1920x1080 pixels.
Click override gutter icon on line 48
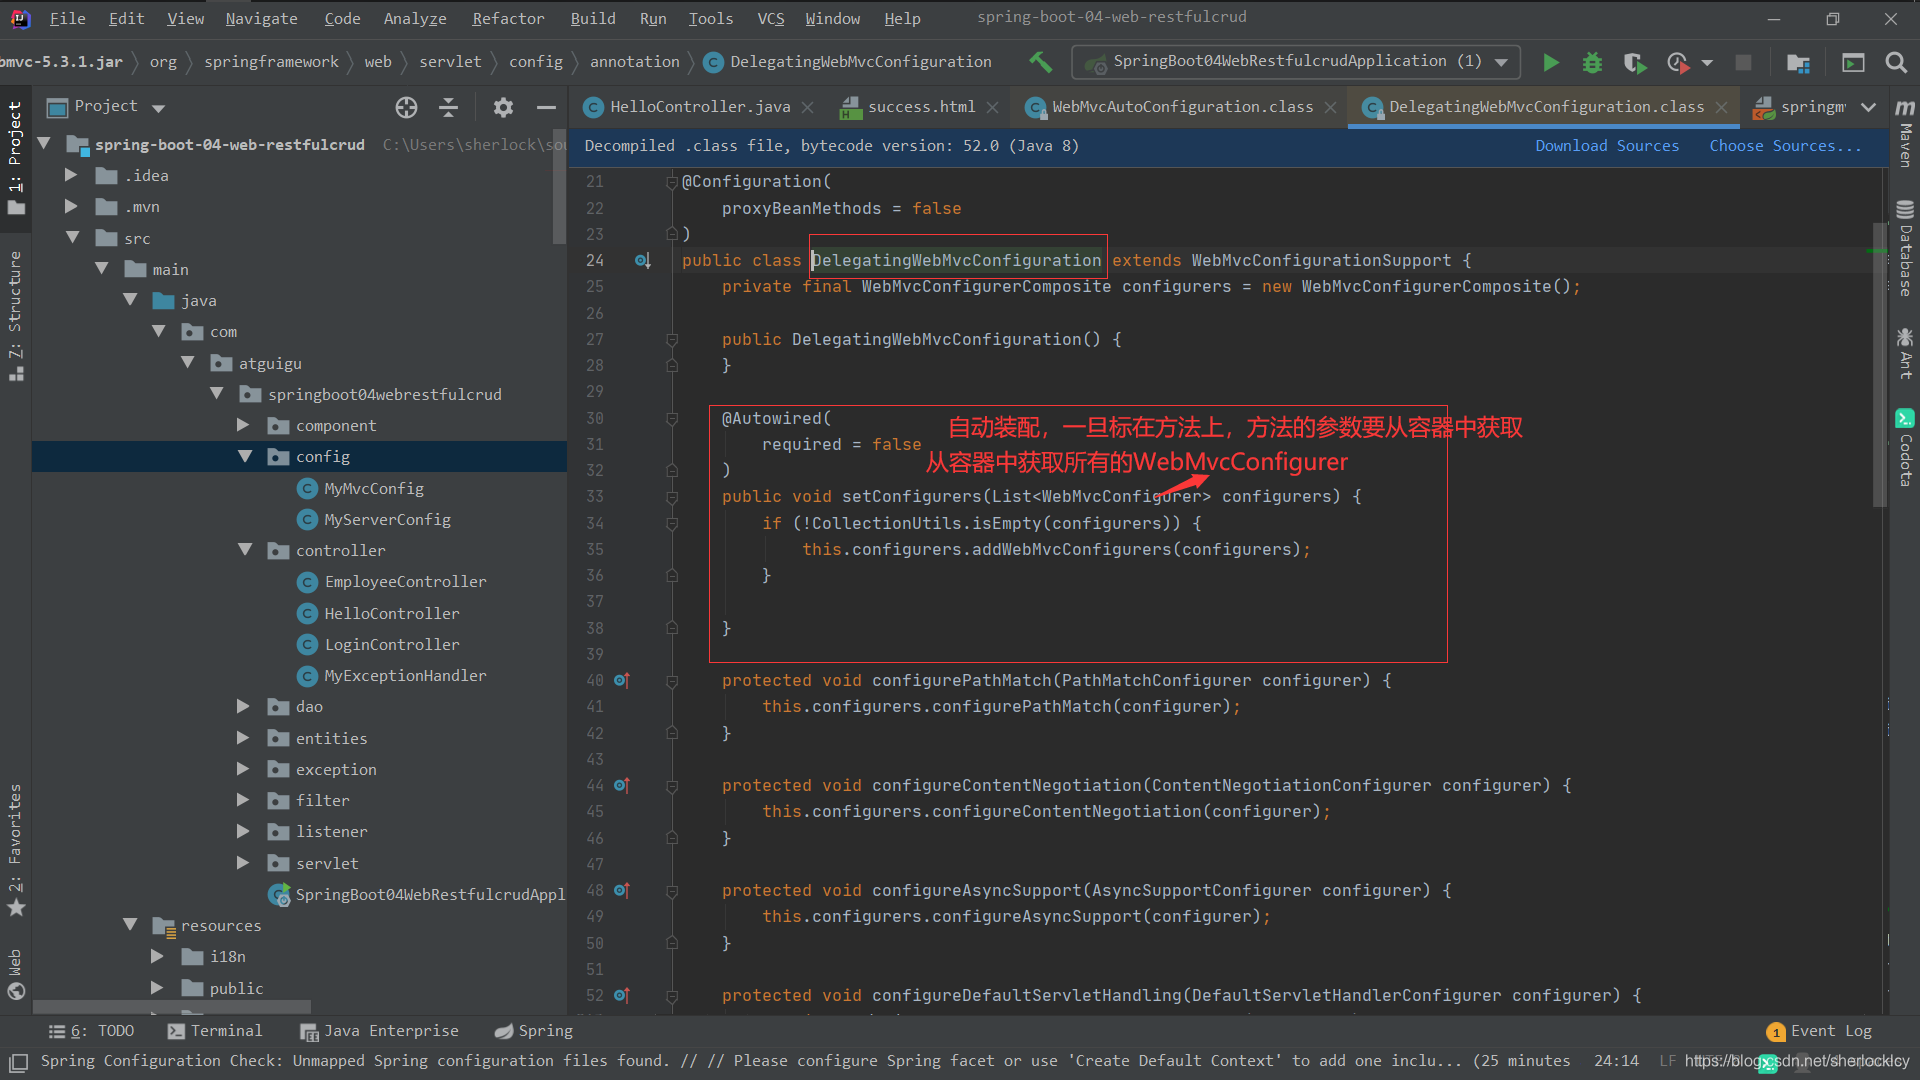click(x=621, y=890)
